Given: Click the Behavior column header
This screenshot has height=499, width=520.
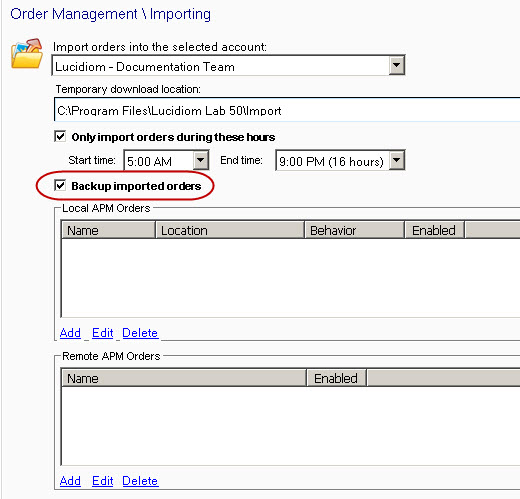Looking at the screenshot, I should coord(354,230).
